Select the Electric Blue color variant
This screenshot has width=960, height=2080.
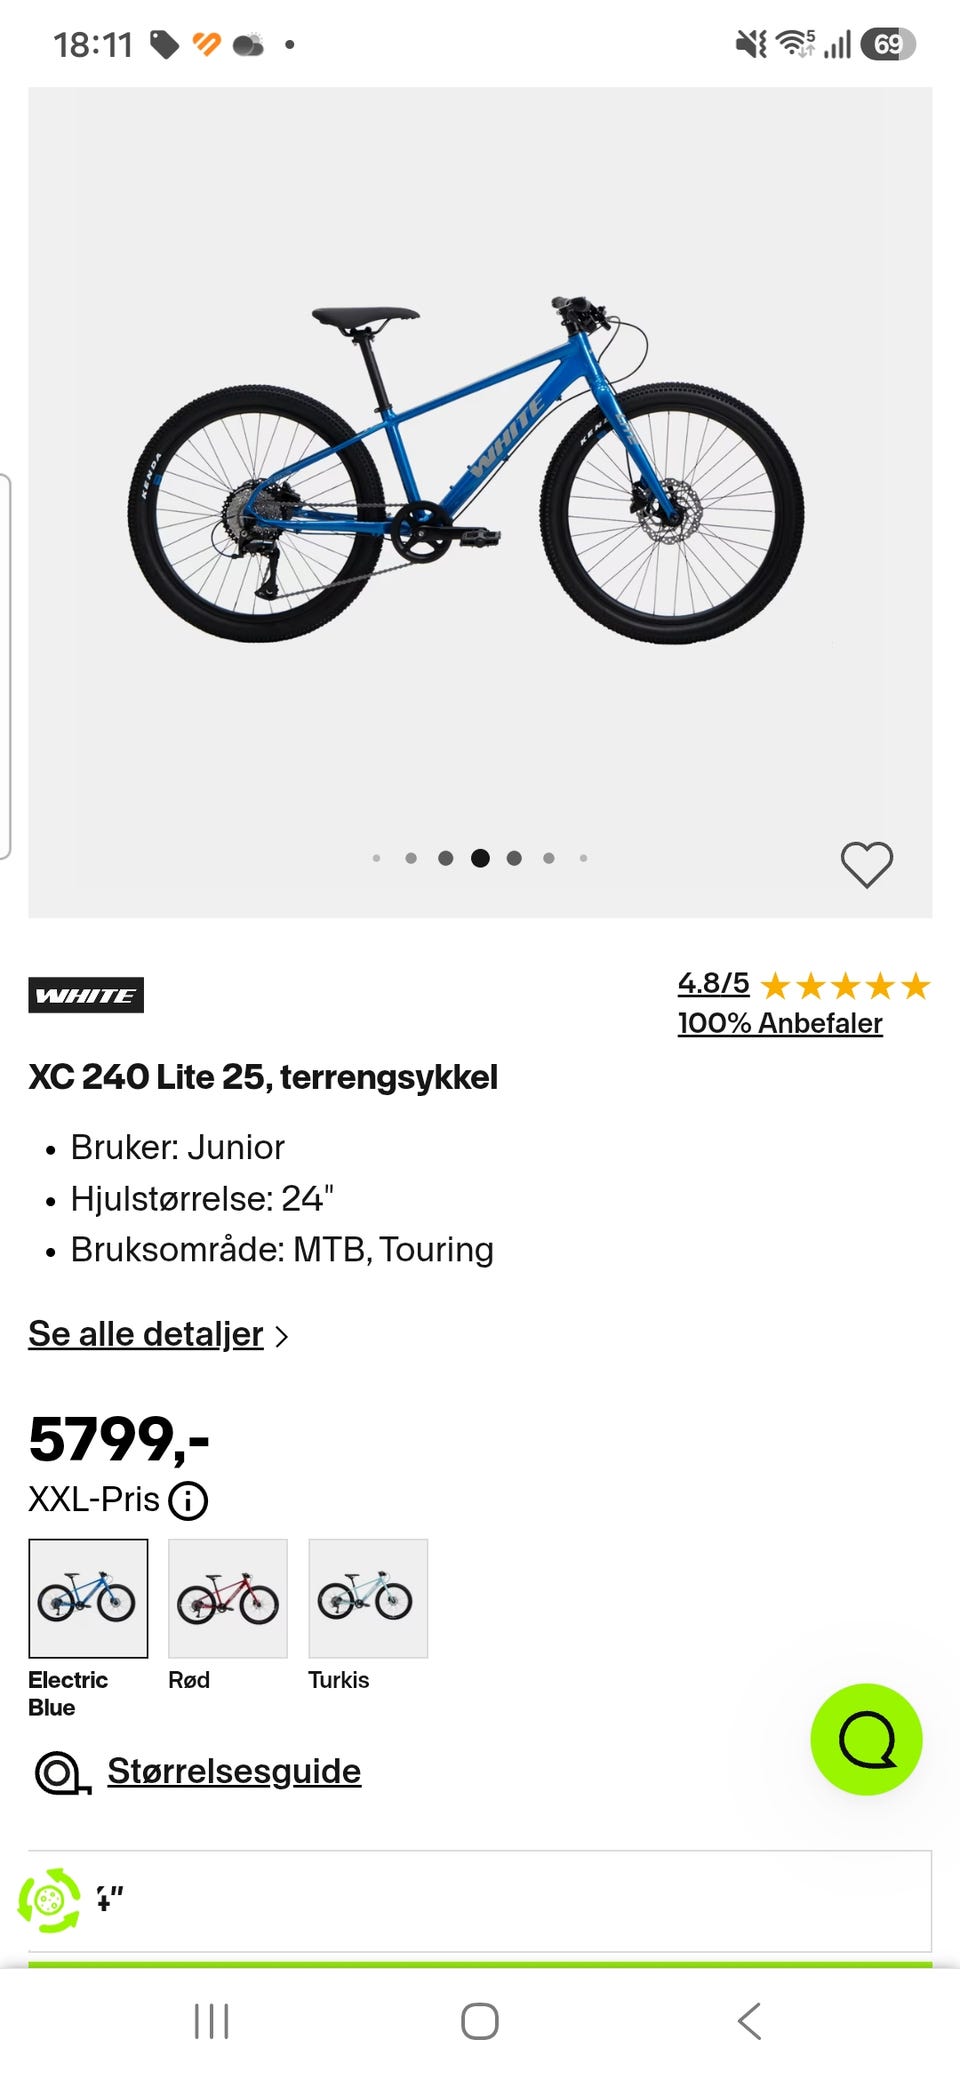point(88,1598)
